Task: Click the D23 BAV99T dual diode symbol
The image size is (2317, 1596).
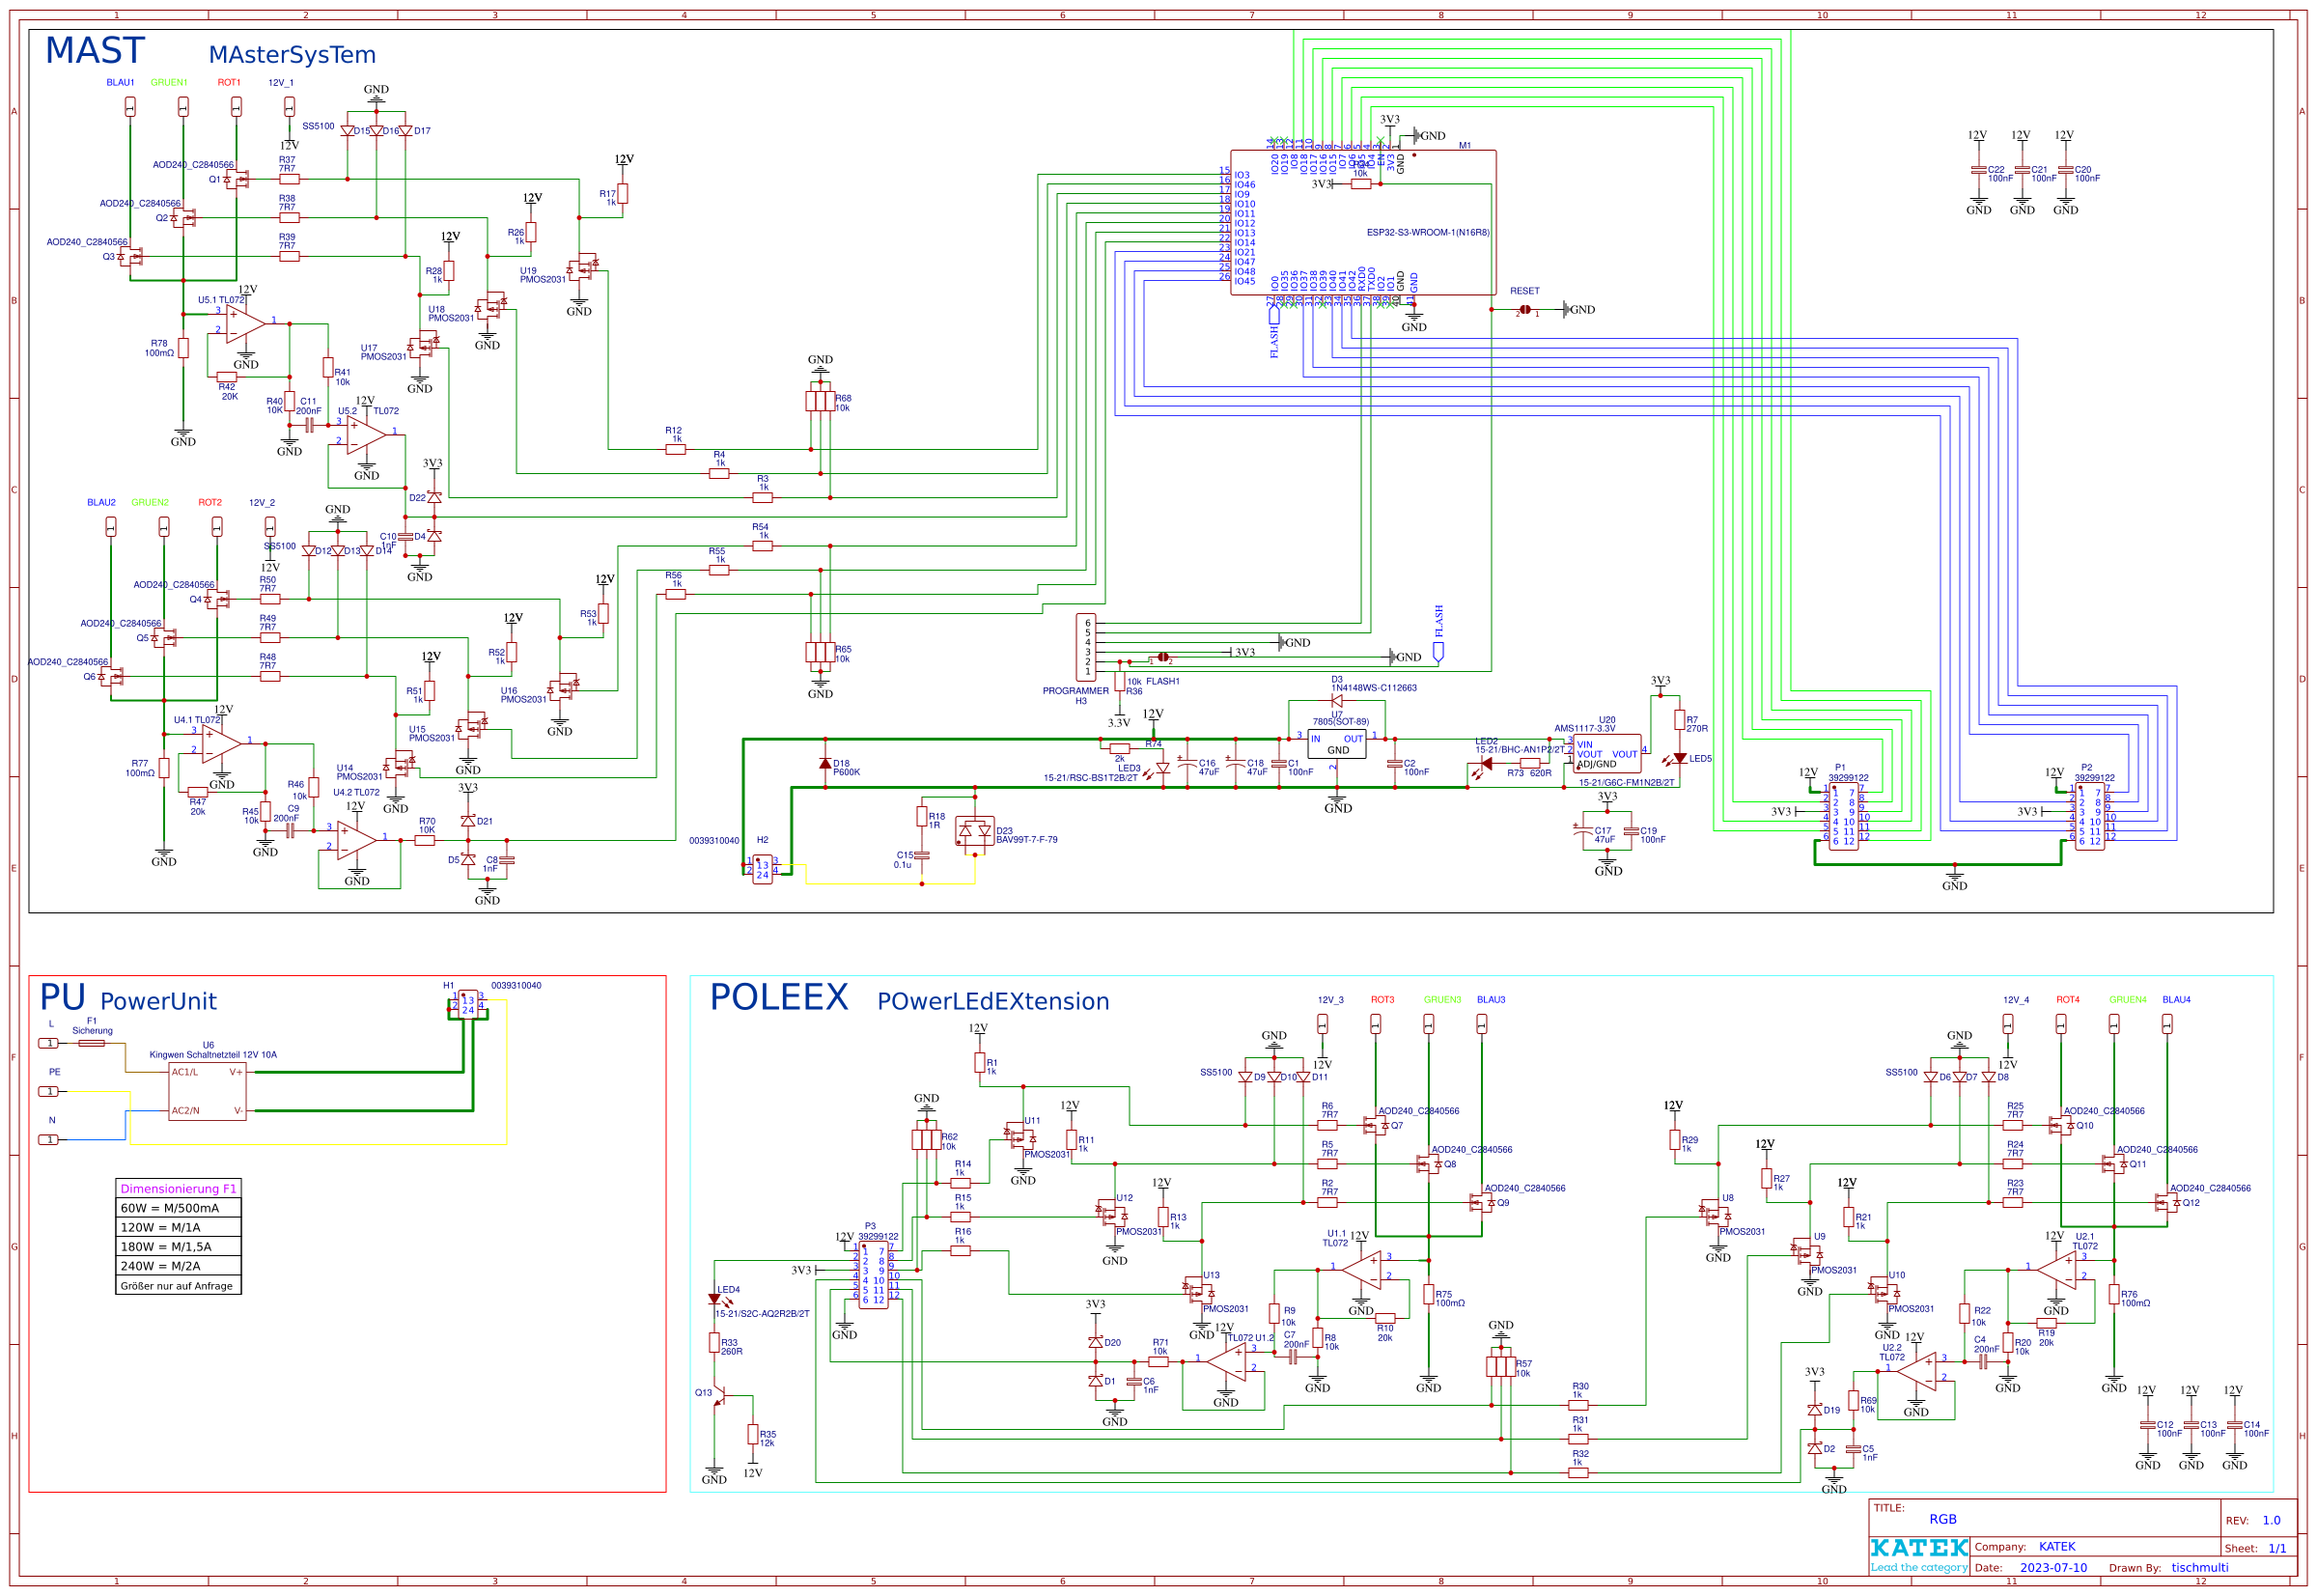Action: click(974, 830)
